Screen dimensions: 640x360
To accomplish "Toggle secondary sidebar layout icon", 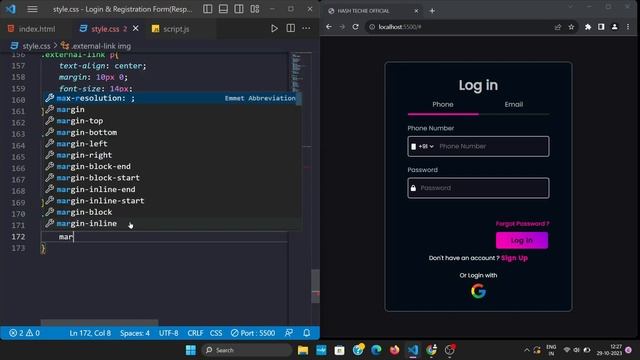I will coord(239,9).
